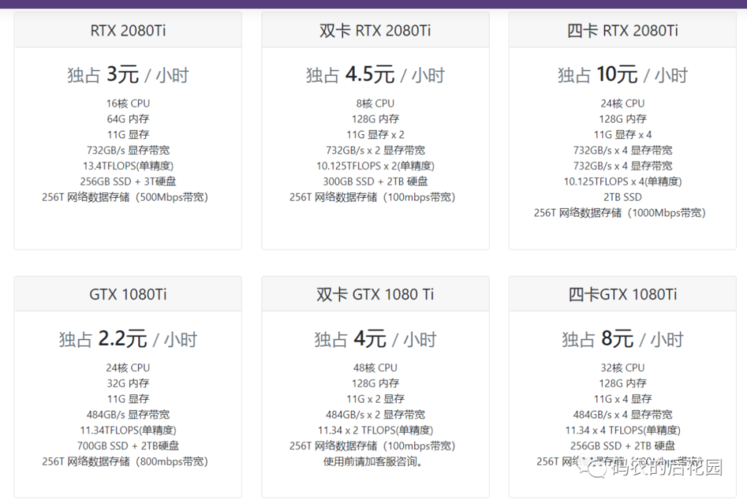Click the 700GB SSD + 2TB硬盘 spec line
This screenshot has height=500, width=747.
128,446
